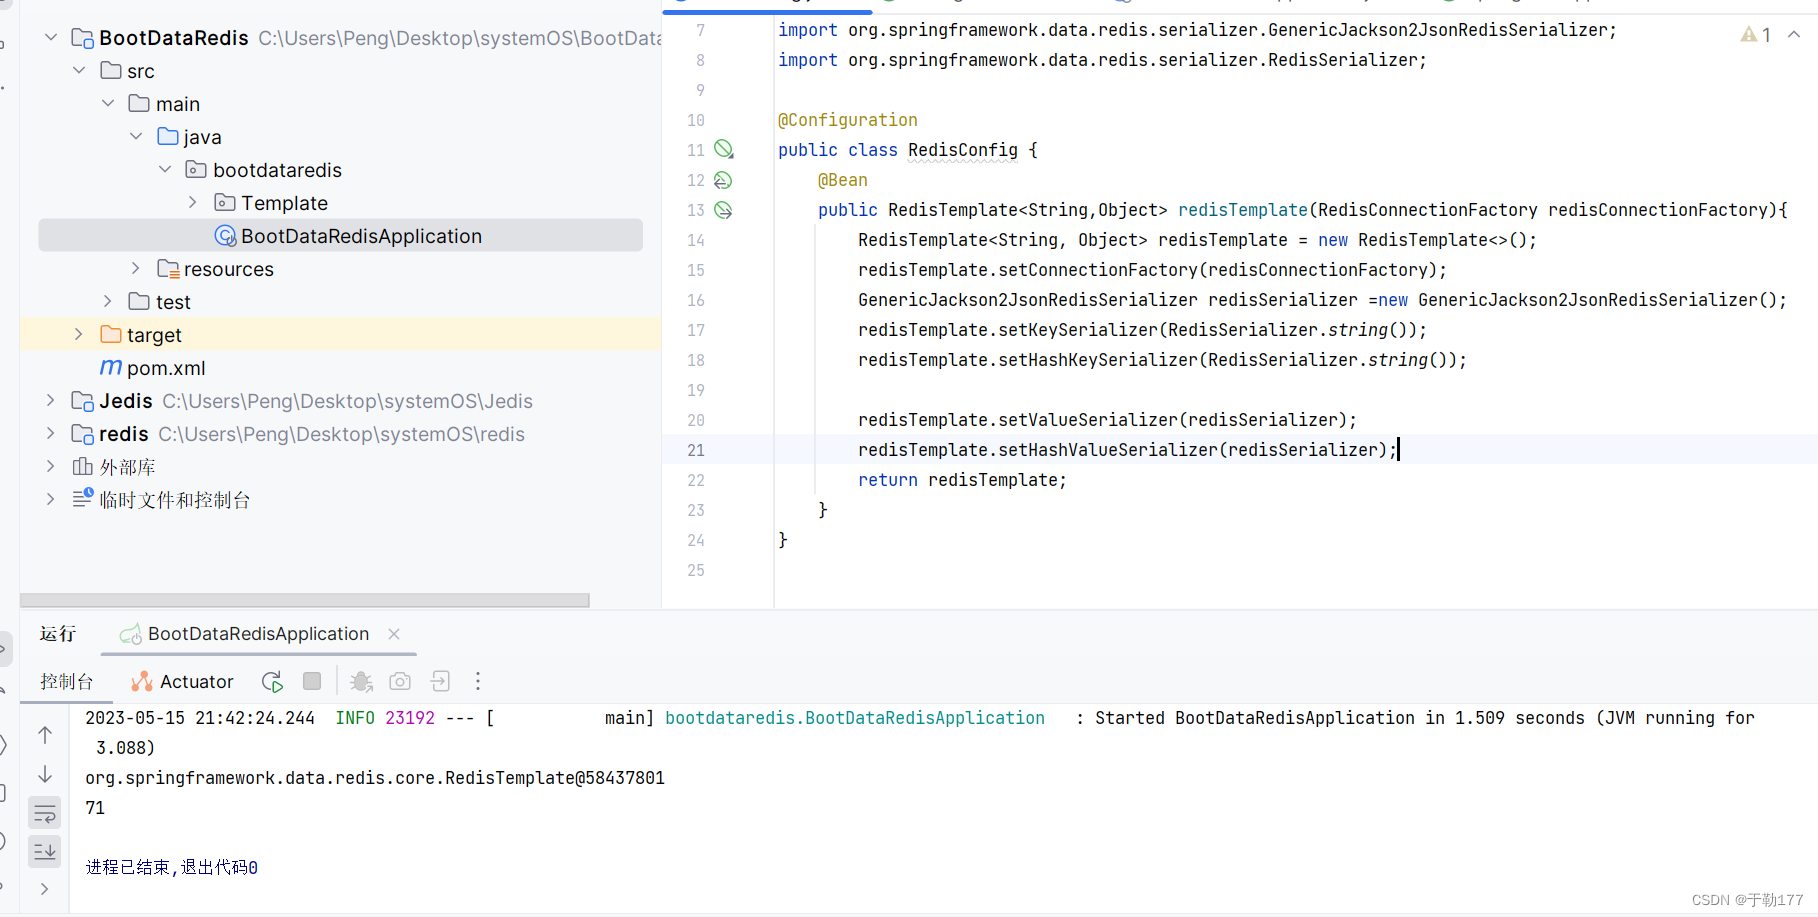1818x917 pixels.
Task: Expand more console actions chevron
Action: [44, 889]
